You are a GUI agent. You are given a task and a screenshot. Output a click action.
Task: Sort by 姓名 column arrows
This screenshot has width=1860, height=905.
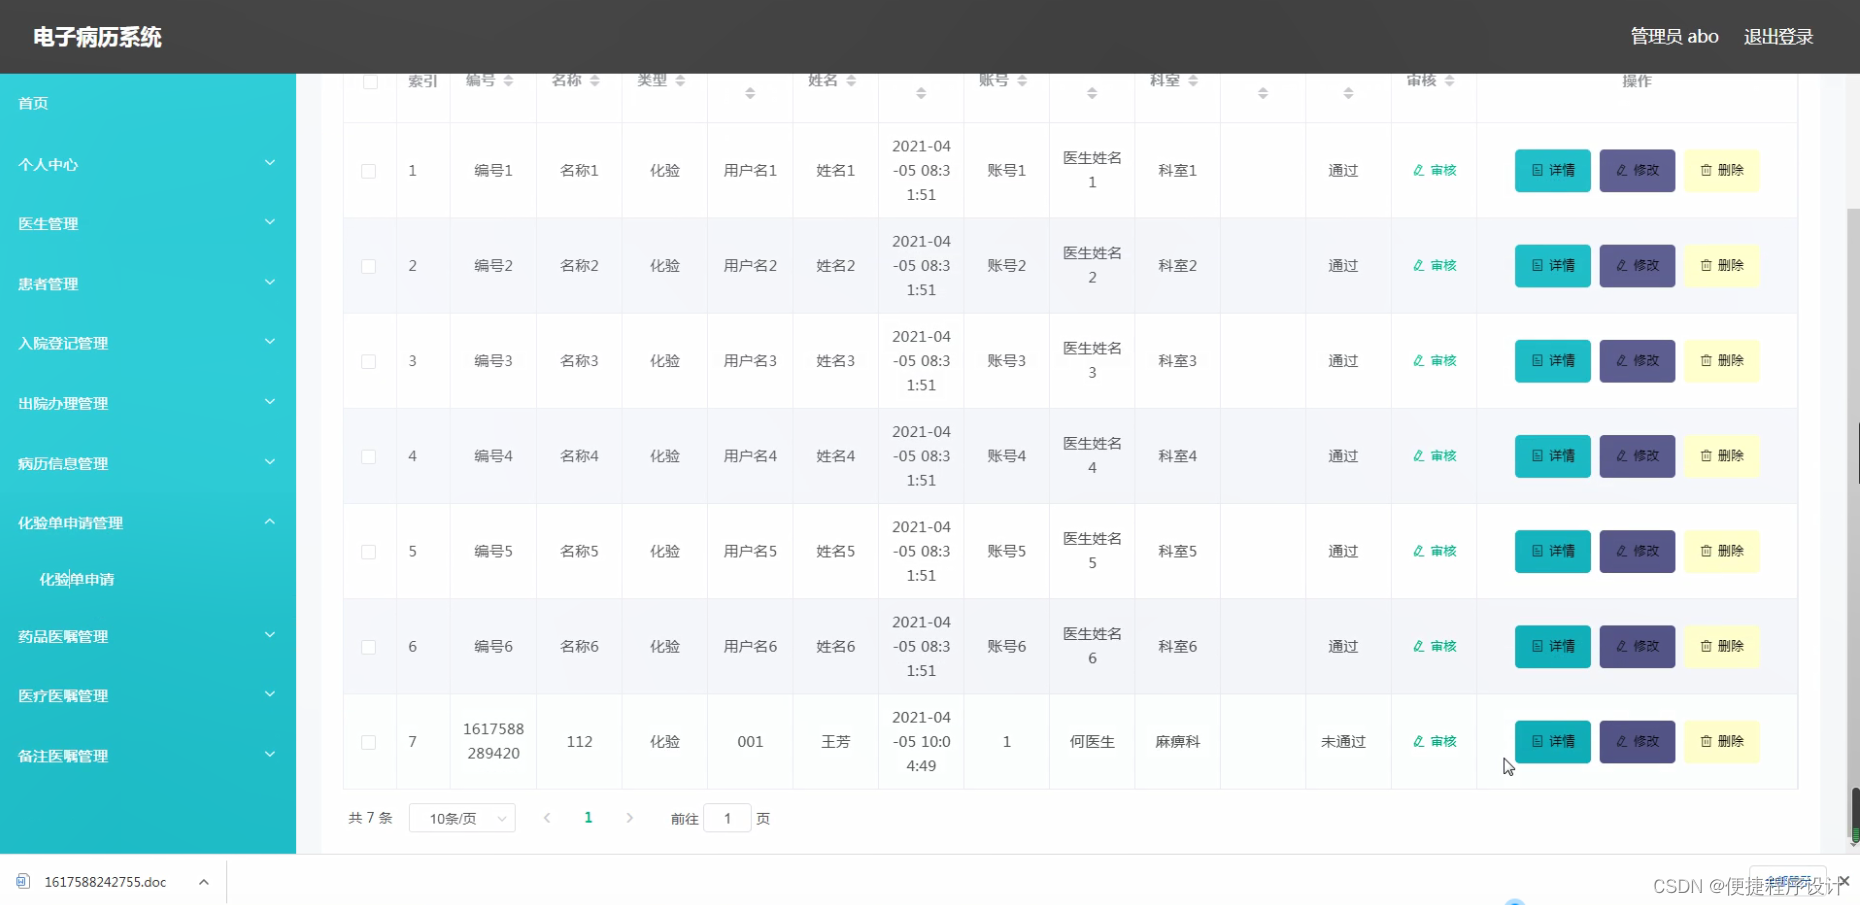tap(851, 81)
